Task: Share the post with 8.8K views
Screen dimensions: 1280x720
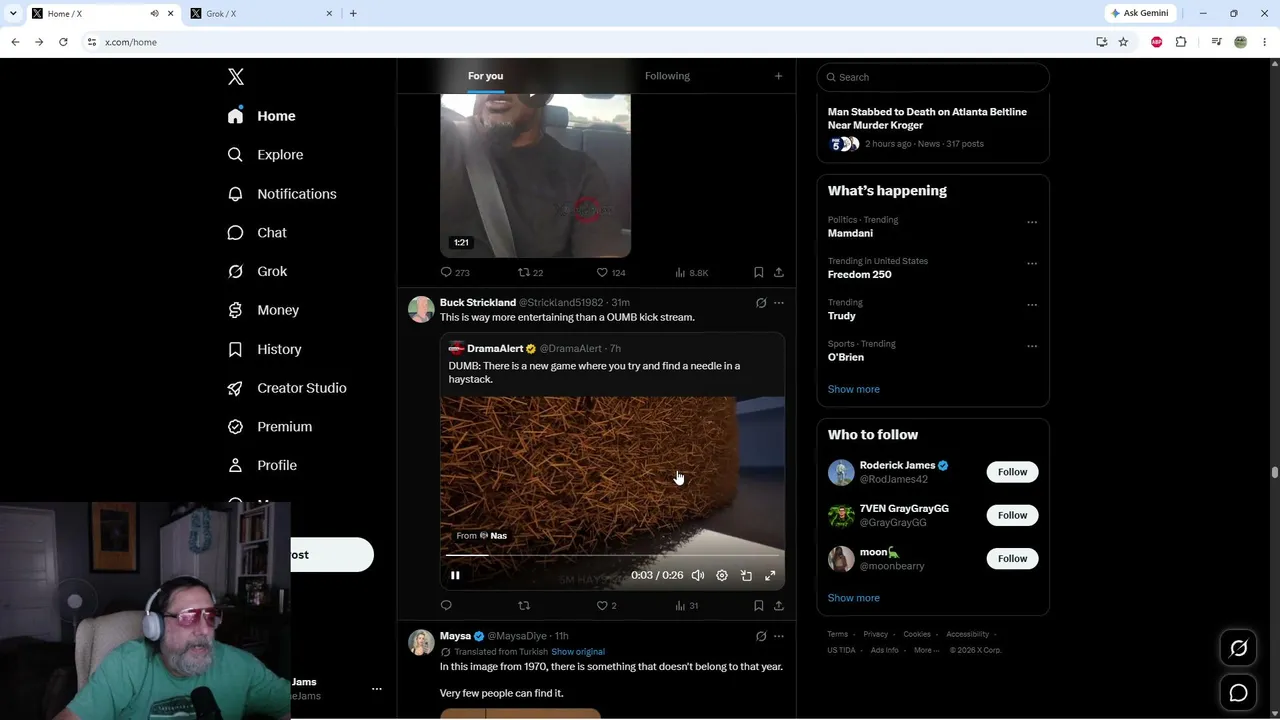Action: click(779, 272)
